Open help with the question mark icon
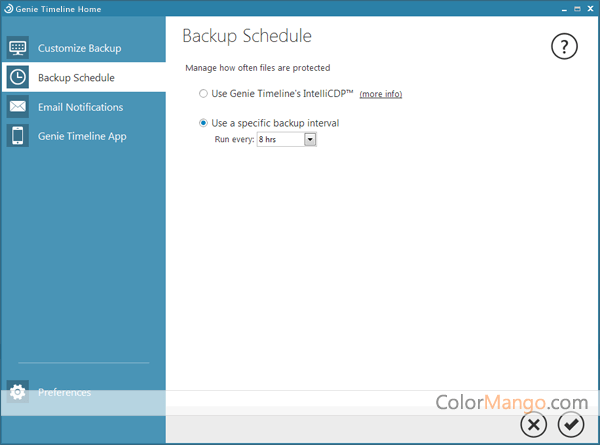Image resolution: width=600 pixels, height=445 pixels. [565, 46]
